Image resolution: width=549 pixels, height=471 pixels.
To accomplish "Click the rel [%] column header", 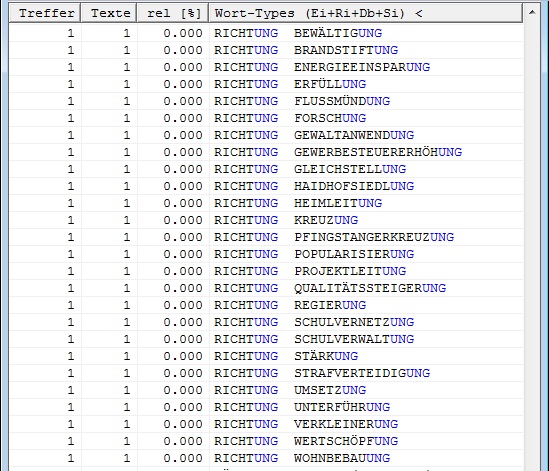I will [173, 13].
